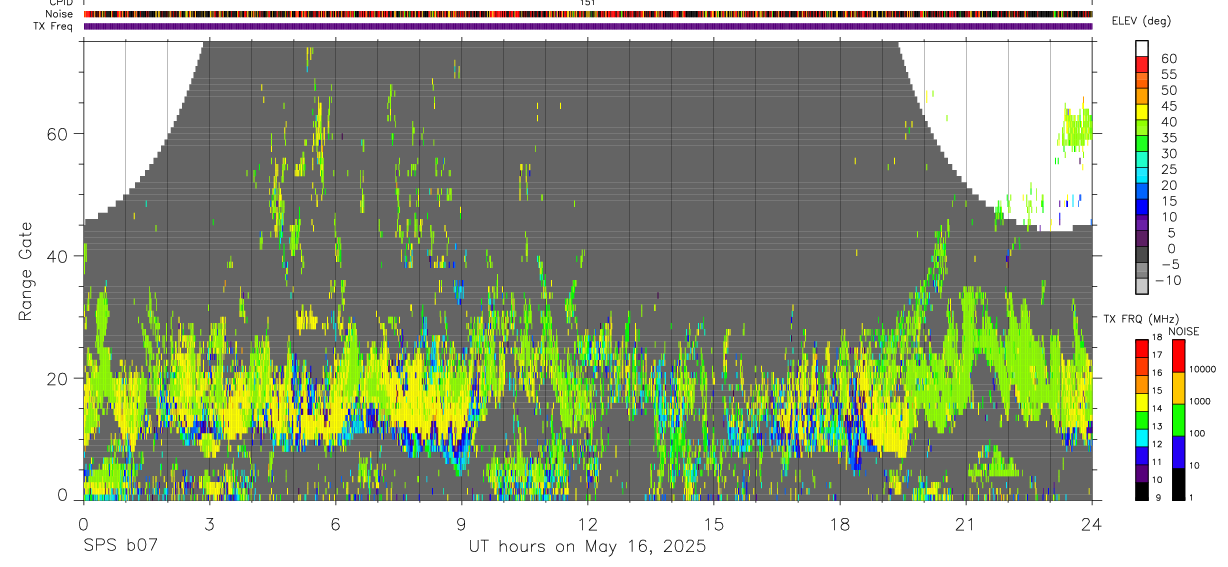Click the orange segment of the NOISE color bar

click(x=1178, y=388)
